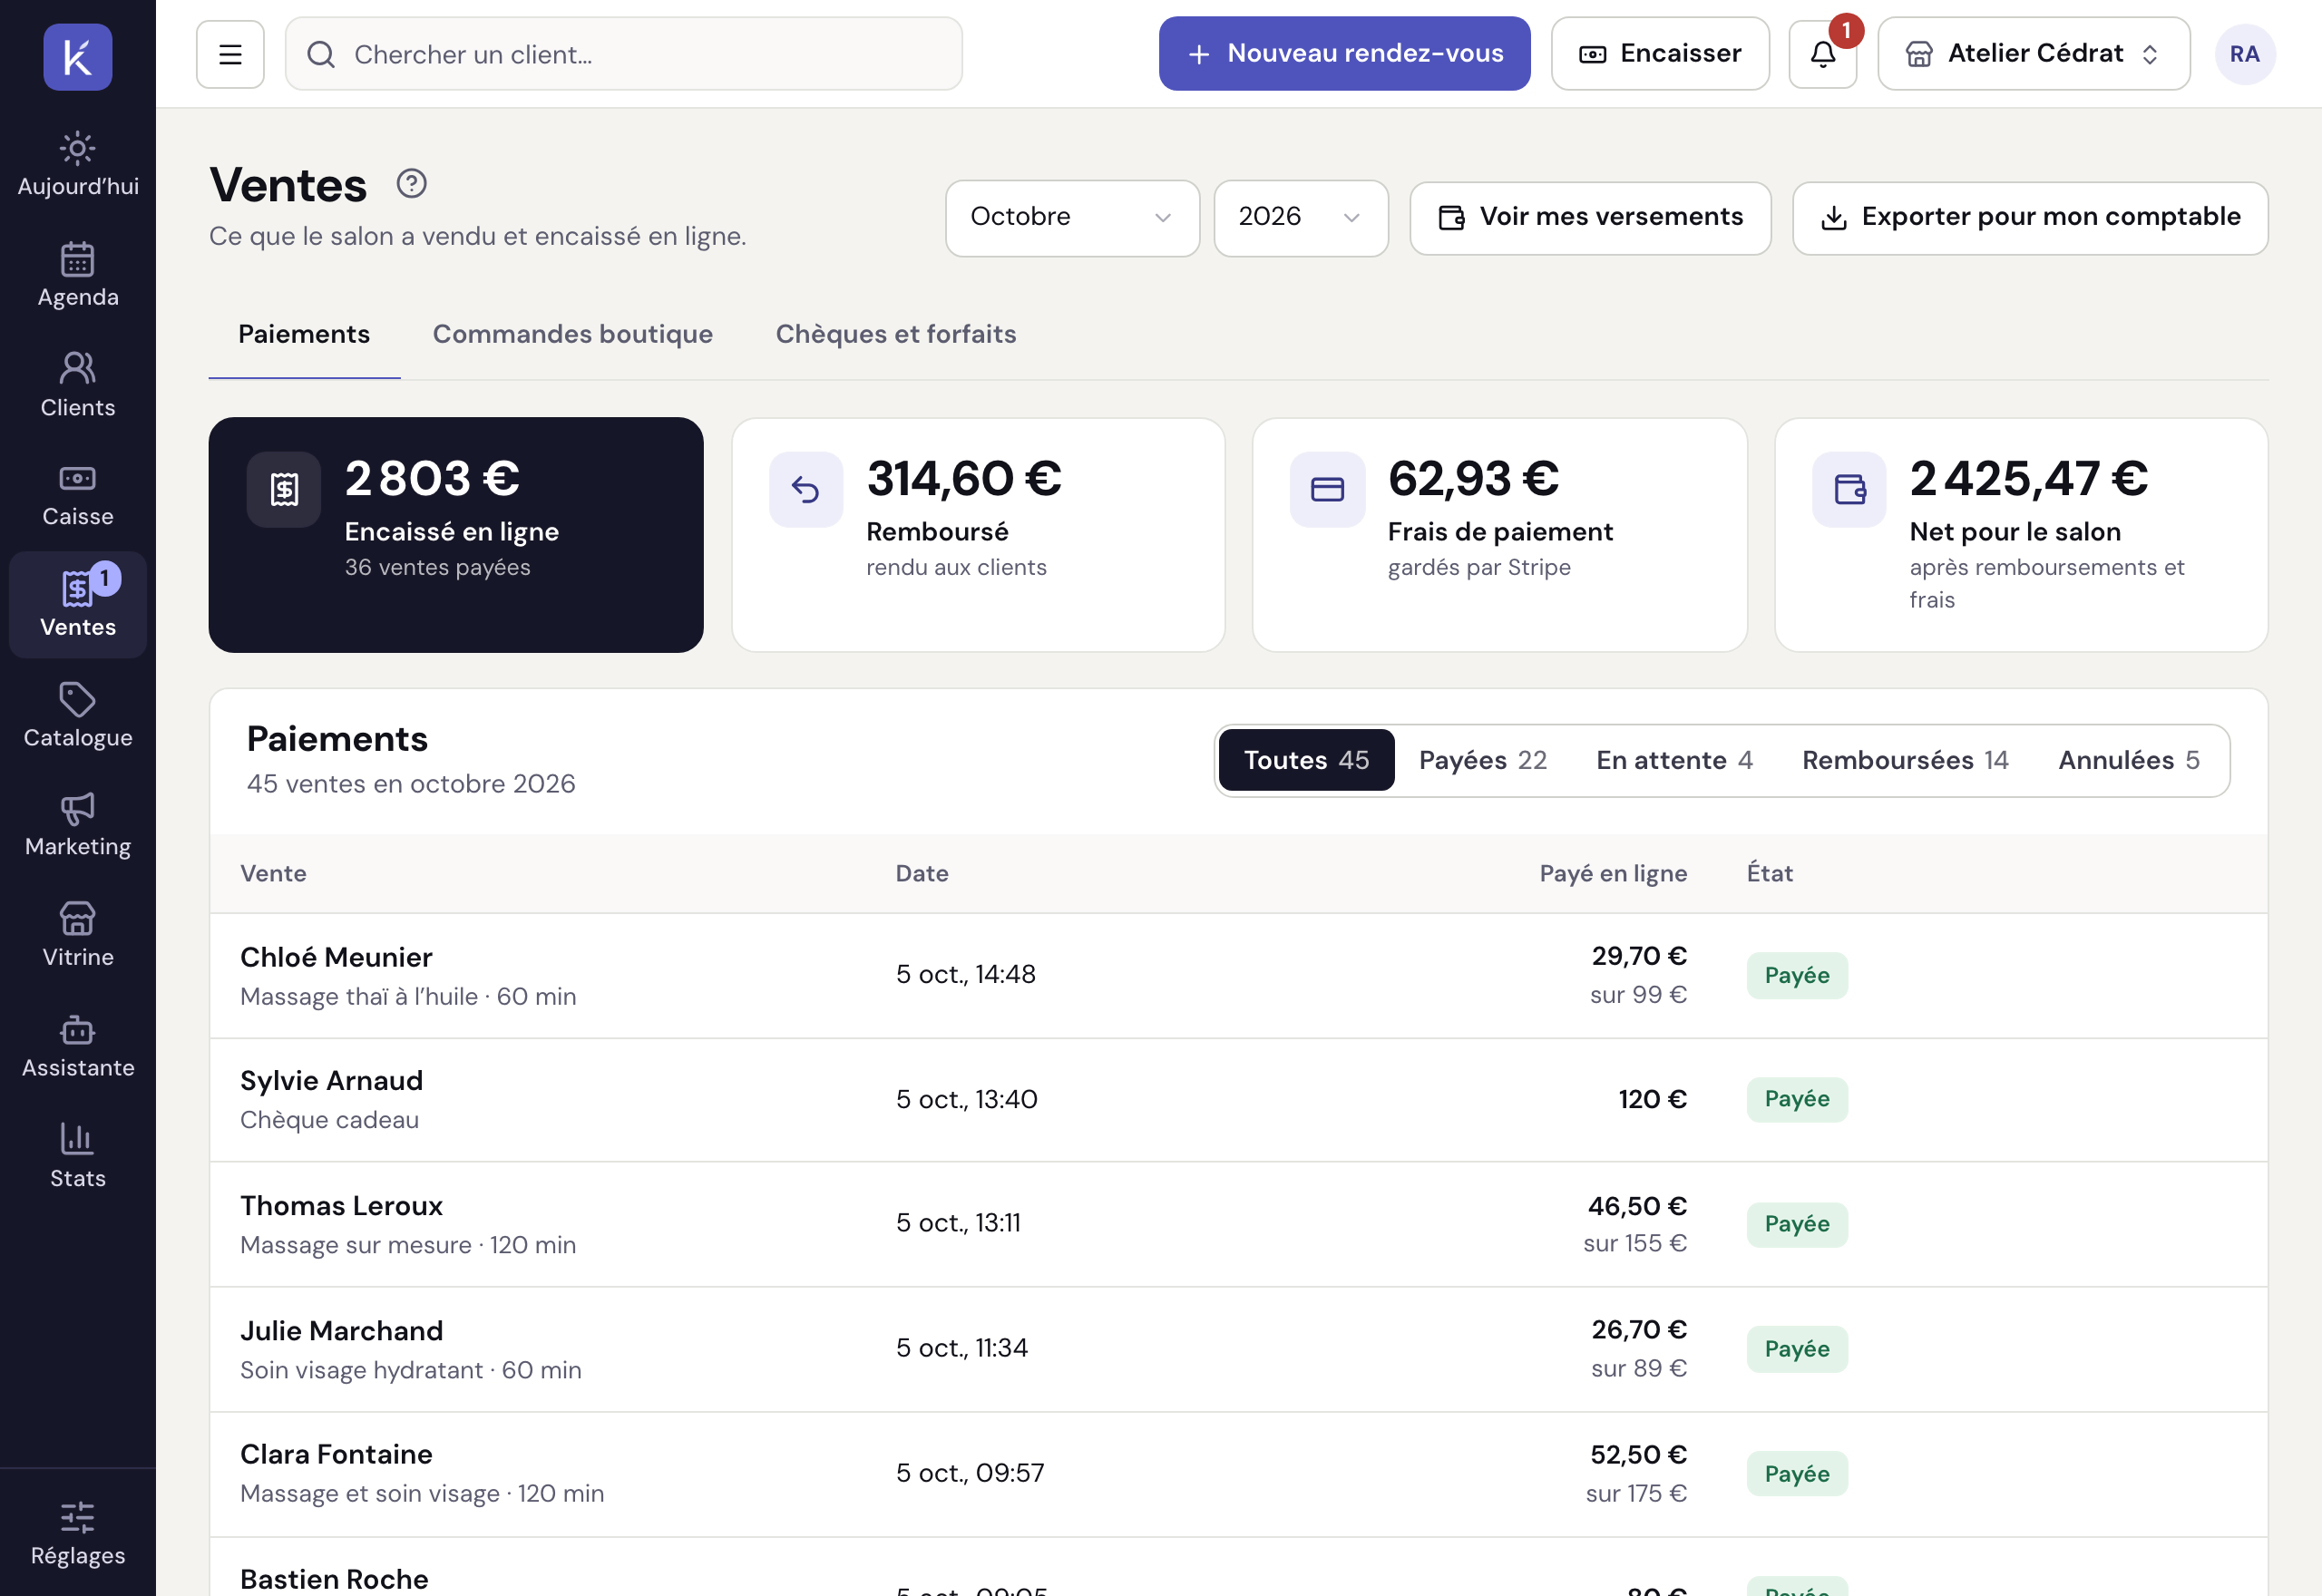Screen dimensions: 2322x1596
Task: Open the Chloé Meunier payment row
Action: (x=1238, y=976)
